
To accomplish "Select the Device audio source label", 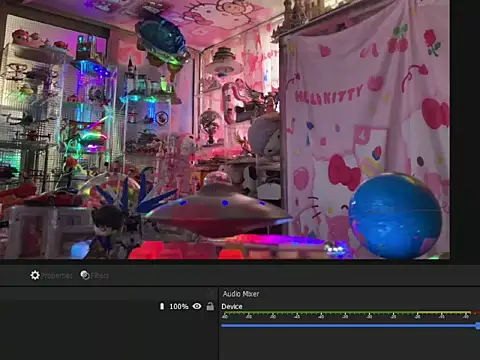I will point(232,306).
